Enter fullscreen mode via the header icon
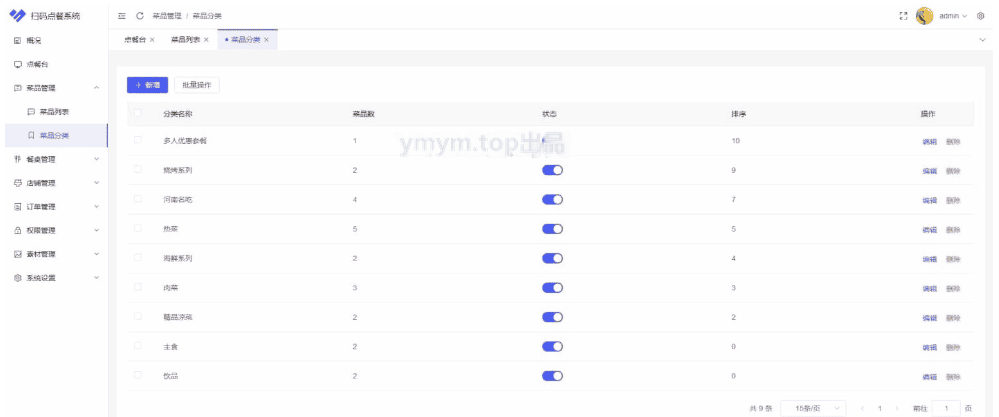This screenshot has width=999, height=417. click(x=903, y=16)
